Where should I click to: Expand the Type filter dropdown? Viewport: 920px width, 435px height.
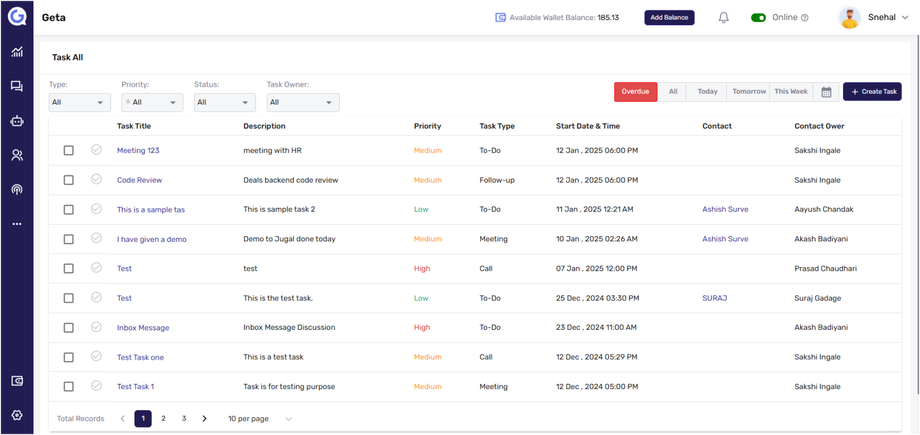point(80,102)
